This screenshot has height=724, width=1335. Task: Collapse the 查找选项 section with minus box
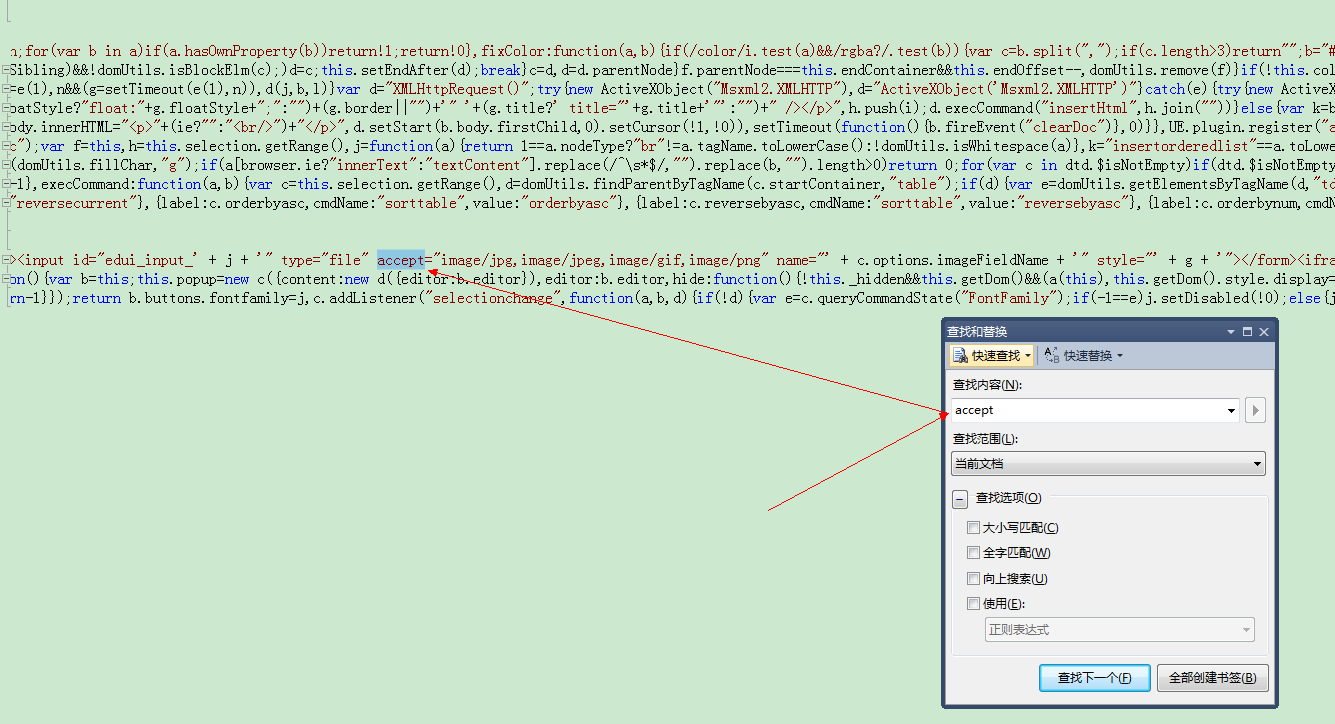pos(960,498)
